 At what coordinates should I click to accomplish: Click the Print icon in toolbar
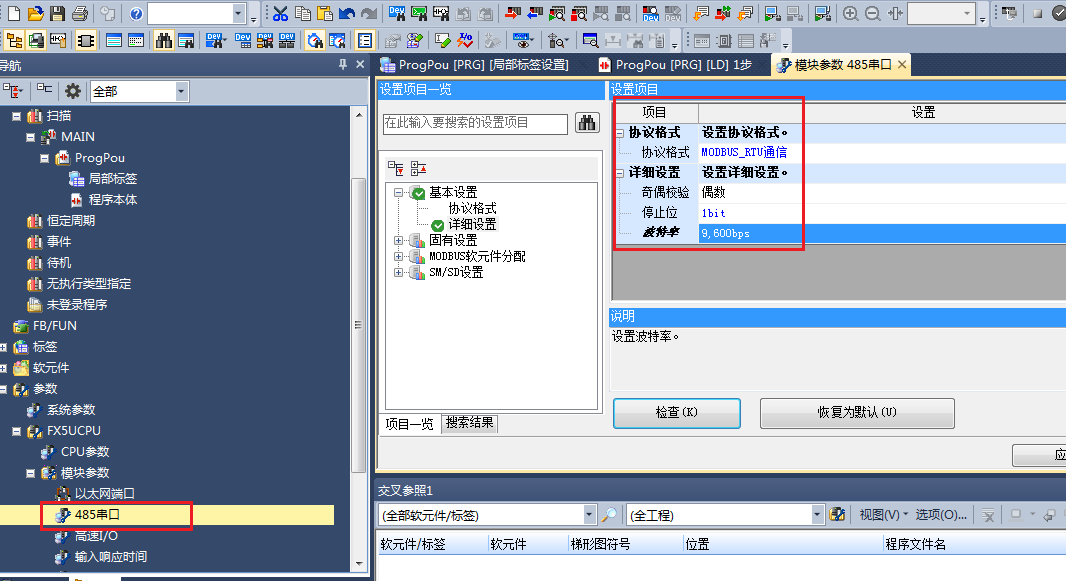pos(79,13)
